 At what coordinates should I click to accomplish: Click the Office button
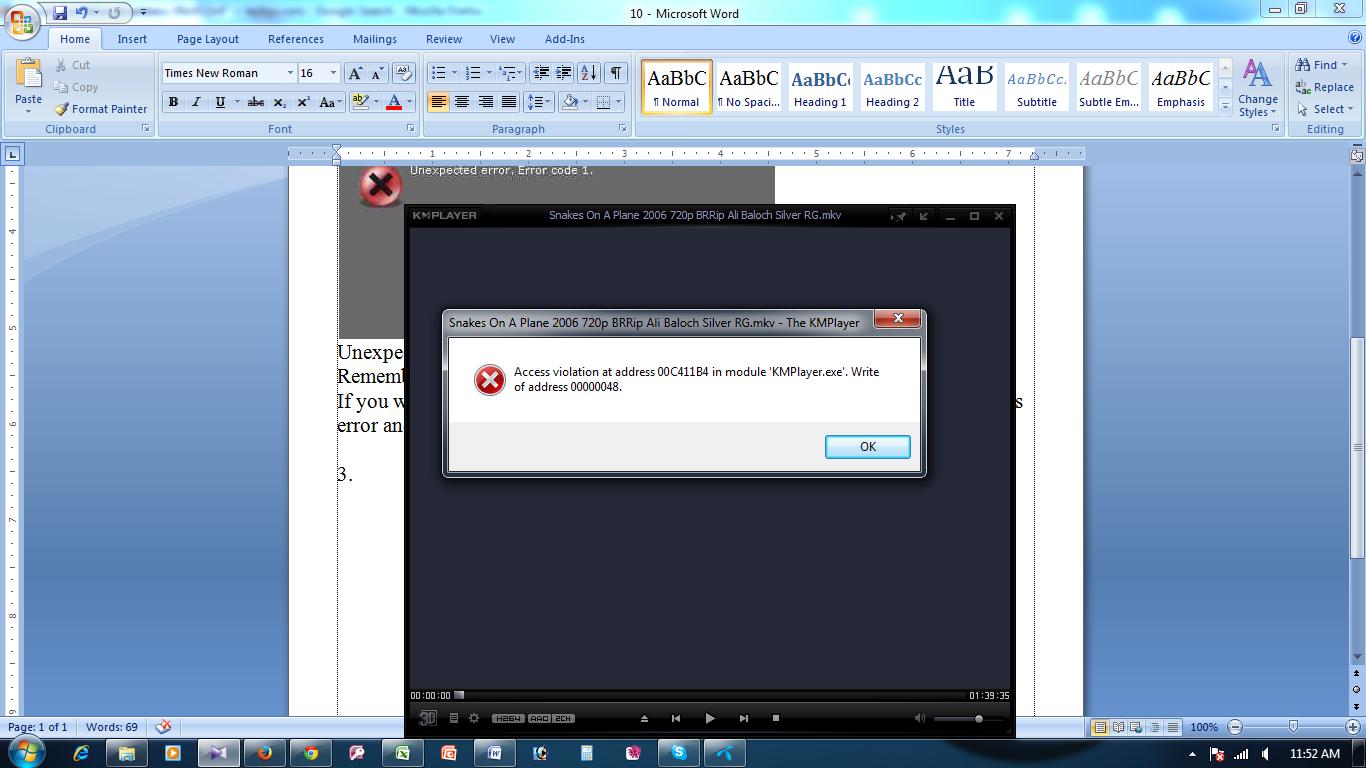[22, 20]
